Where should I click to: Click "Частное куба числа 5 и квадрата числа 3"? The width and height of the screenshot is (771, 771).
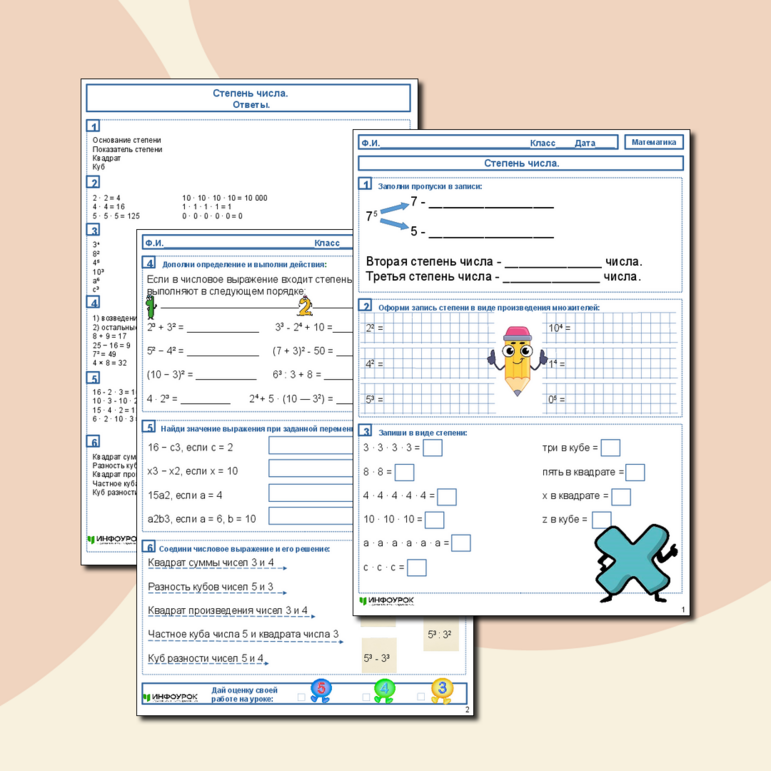click(x=243, y=634)
